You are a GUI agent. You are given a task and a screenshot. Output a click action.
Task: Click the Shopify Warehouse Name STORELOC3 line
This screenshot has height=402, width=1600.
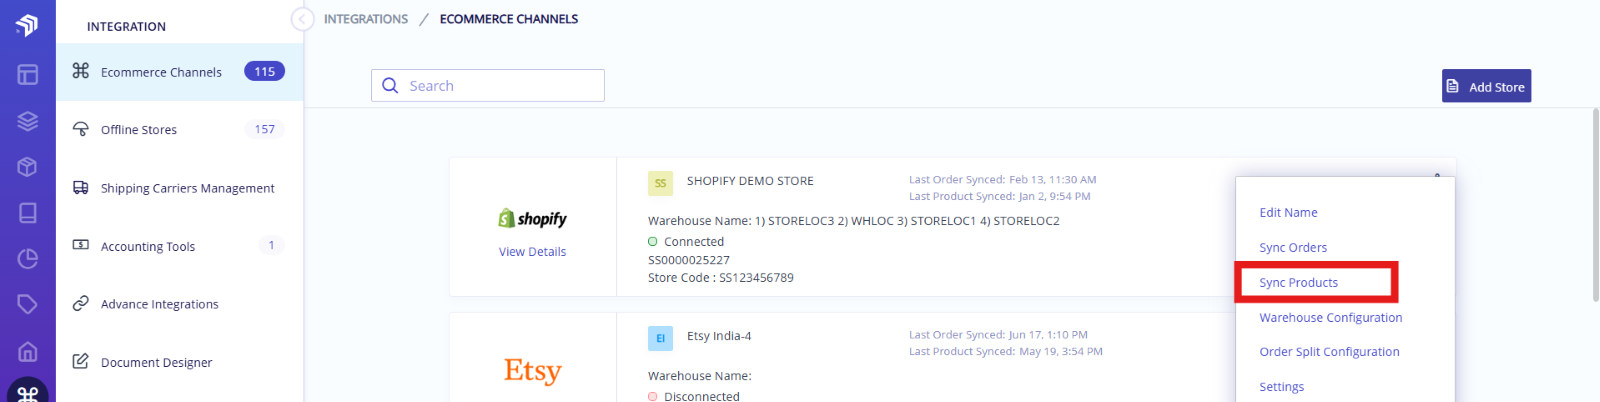pos(854,220)
